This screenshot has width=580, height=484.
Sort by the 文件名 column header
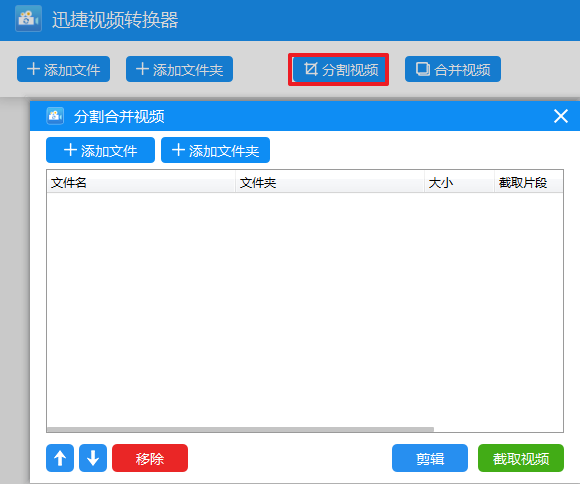pyautogui.click(x=141, y=182)
